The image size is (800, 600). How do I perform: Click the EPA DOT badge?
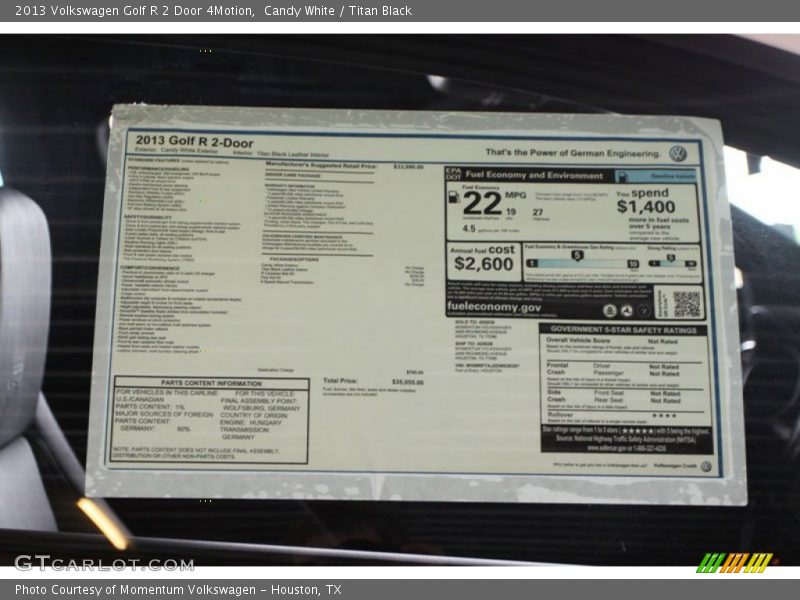click(x=454, y=174)
